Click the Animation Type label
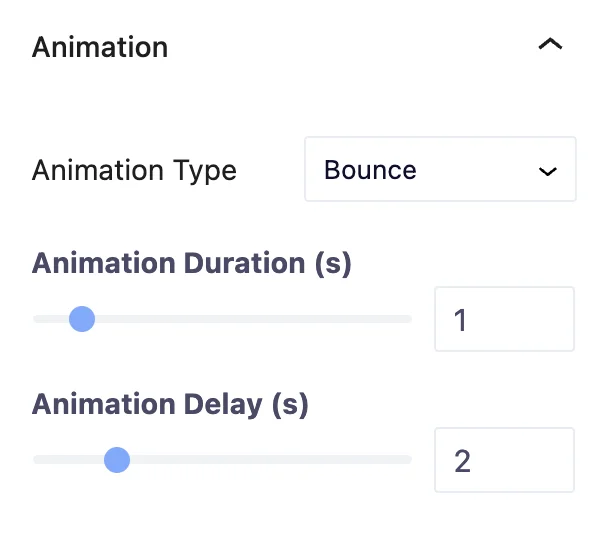Viewport: 606px width, 548px height. click(134, 170)
